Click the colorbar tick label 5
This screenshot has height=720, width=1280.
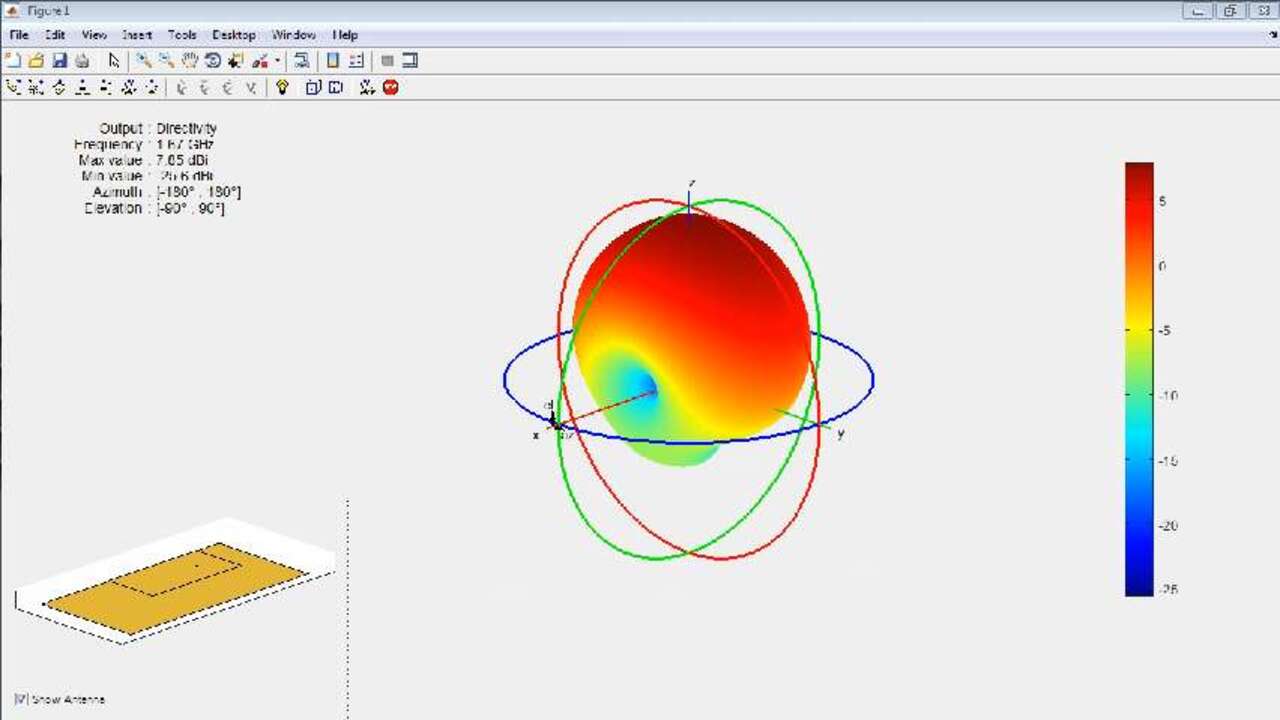click(x=1162, y=201)
